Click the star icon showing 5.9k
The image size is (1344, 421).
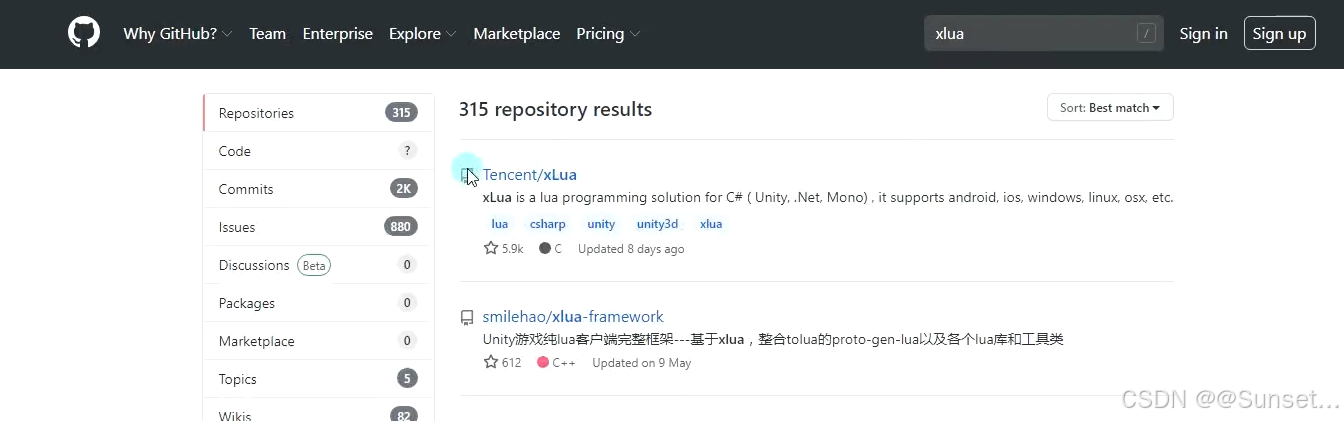(x=491, y=248)
